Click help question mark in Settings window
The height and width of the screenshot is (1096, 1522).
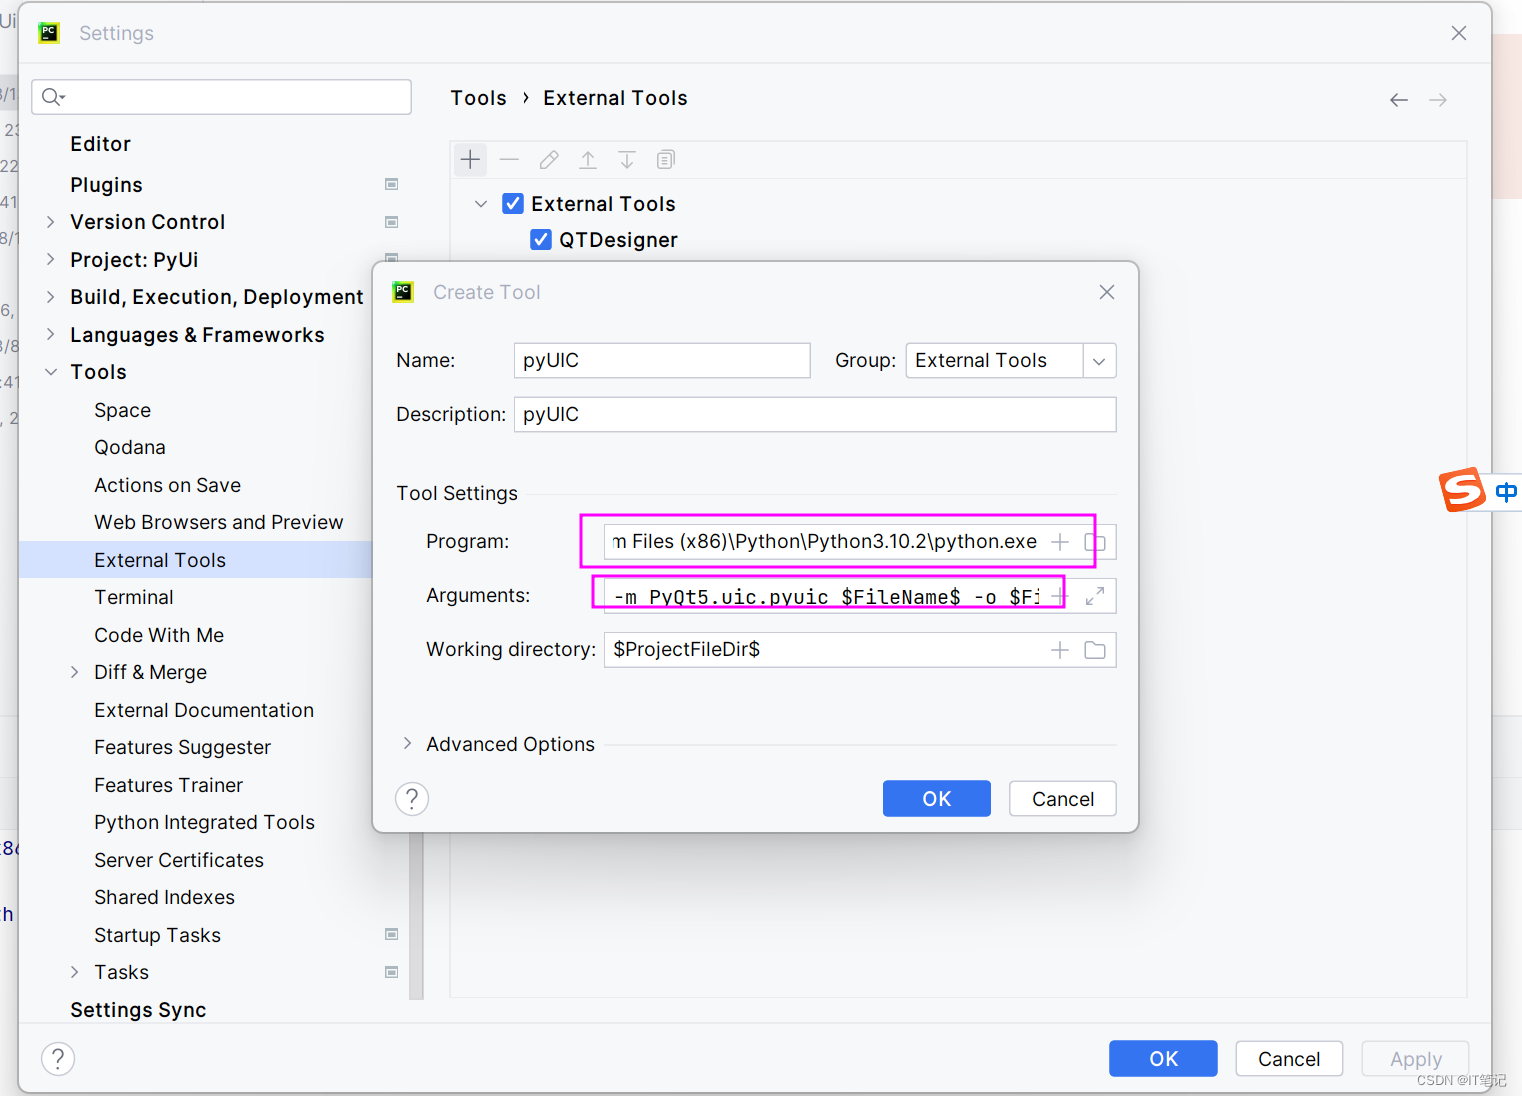58,1059
